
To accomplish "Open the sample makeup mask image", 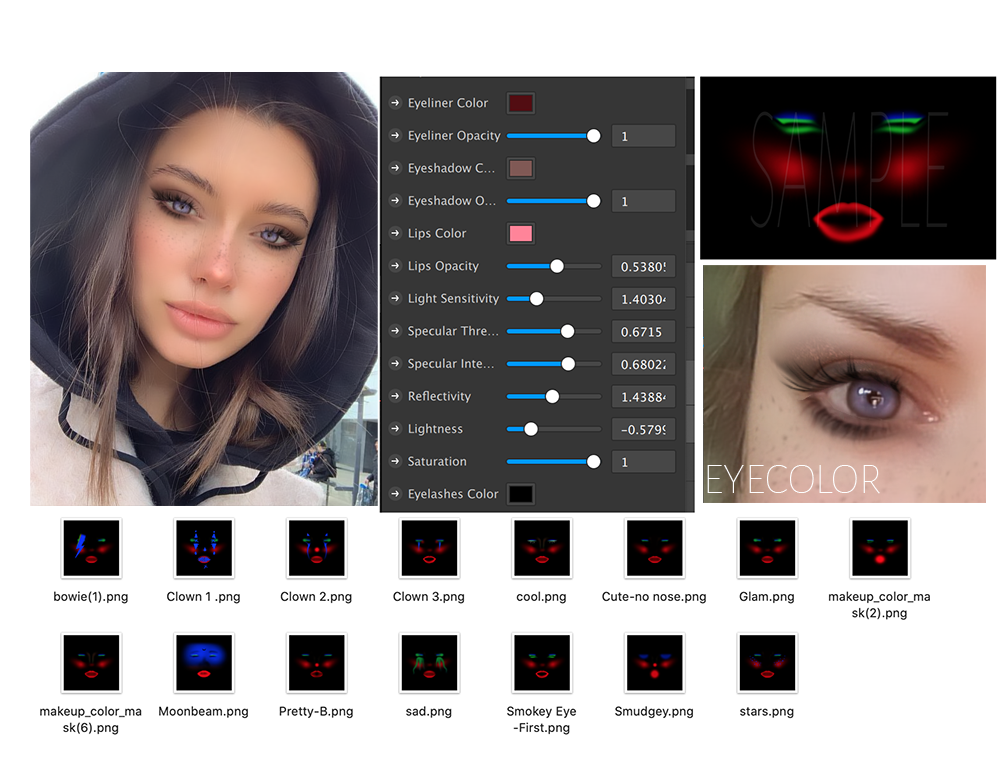I will point(848,168).
